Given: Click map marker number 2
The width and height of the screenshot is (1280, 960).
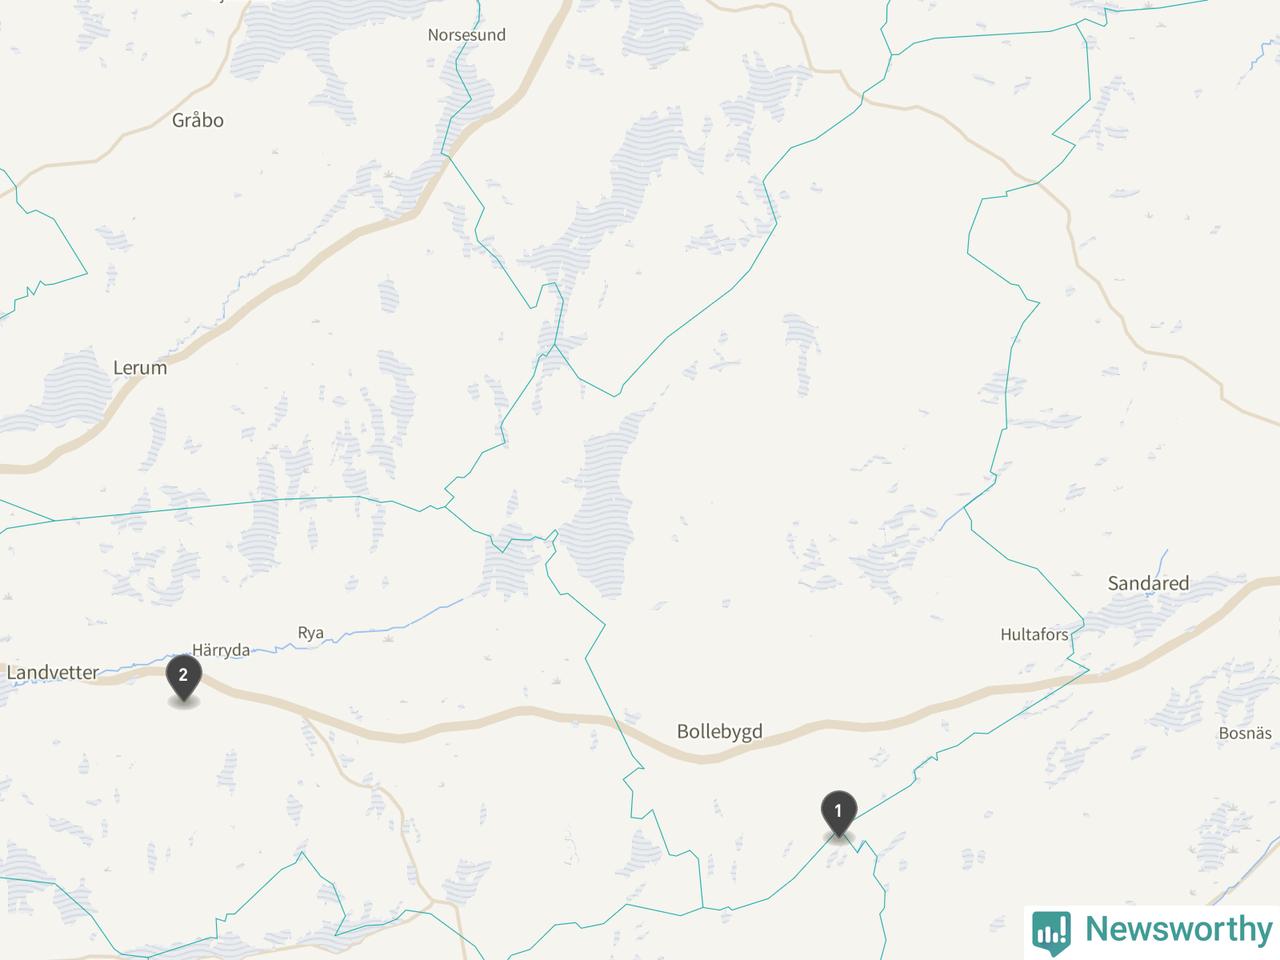Looking at the screenshot, I should [x=182, y=679].
